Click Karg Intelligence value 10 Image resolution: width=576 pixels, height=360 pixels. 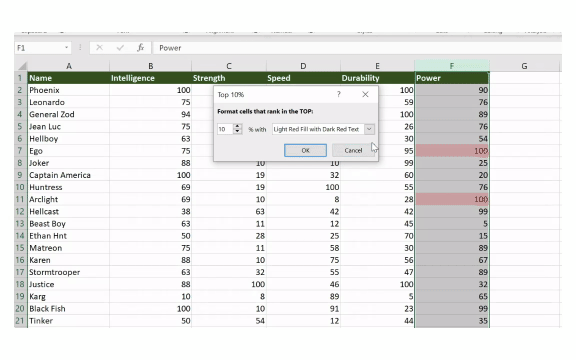coord(151,296)
